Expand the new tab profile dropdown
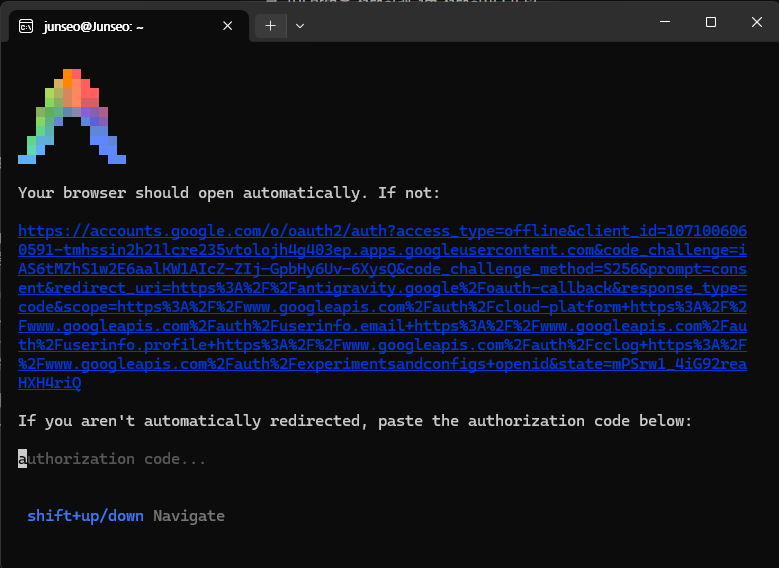 pos(300,26)
